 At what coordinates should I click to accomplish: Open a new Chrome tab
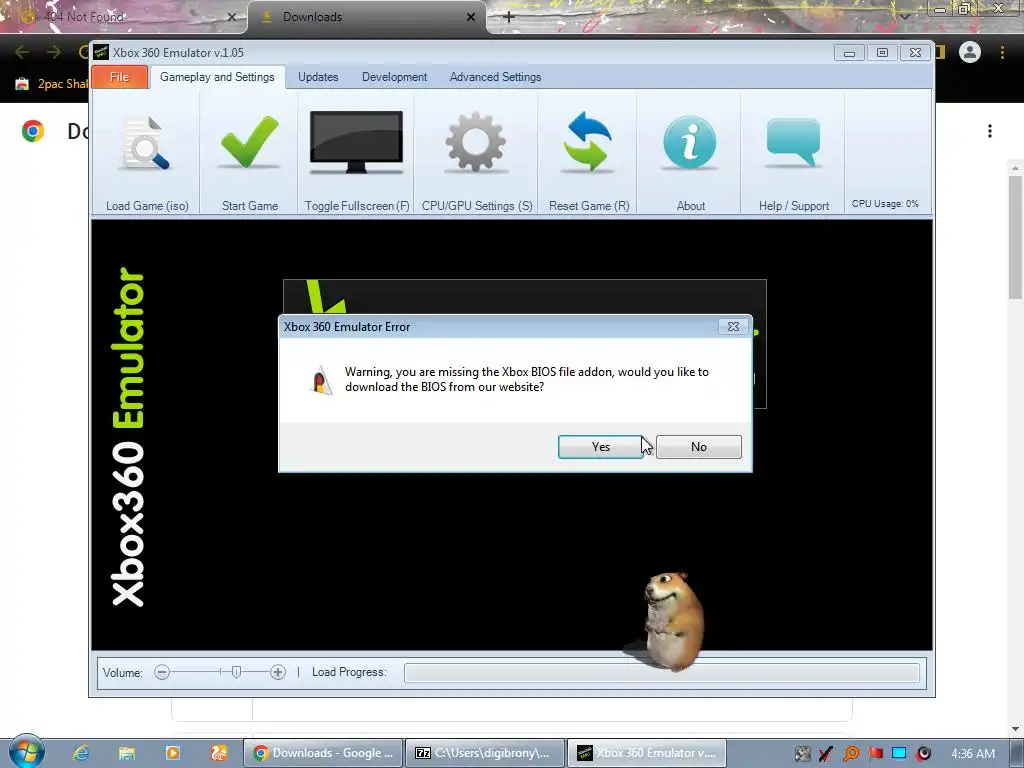[509, 17]
